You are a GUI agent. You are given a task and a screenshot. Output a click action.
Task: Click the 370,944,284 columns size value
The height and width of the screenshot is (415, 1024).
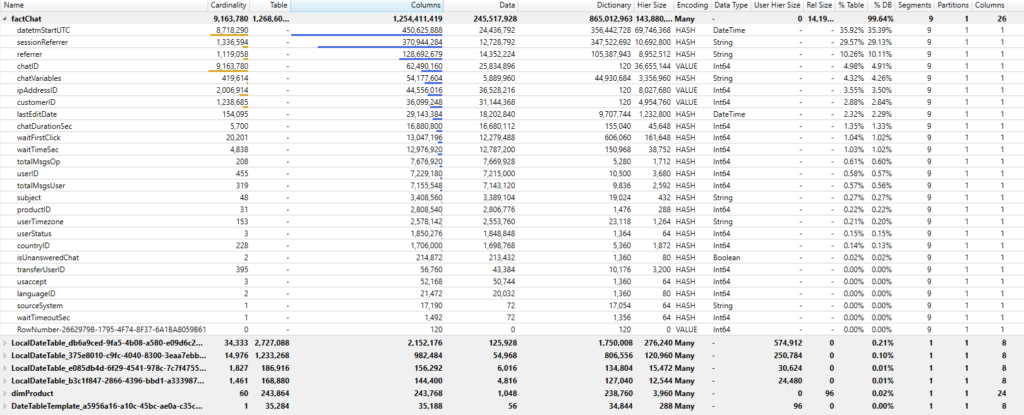point(422,42)
